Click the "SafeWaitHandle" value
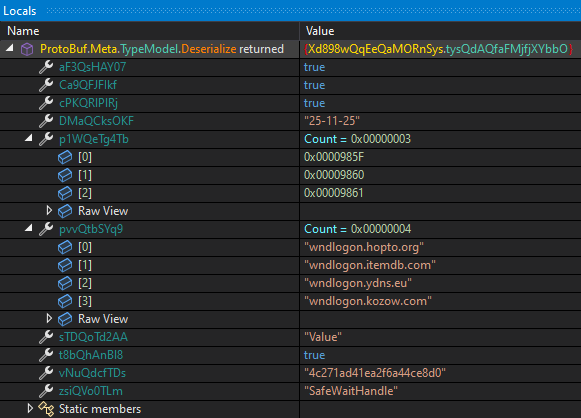Screen dimensions: 581x418 click(x=351, y=391)
